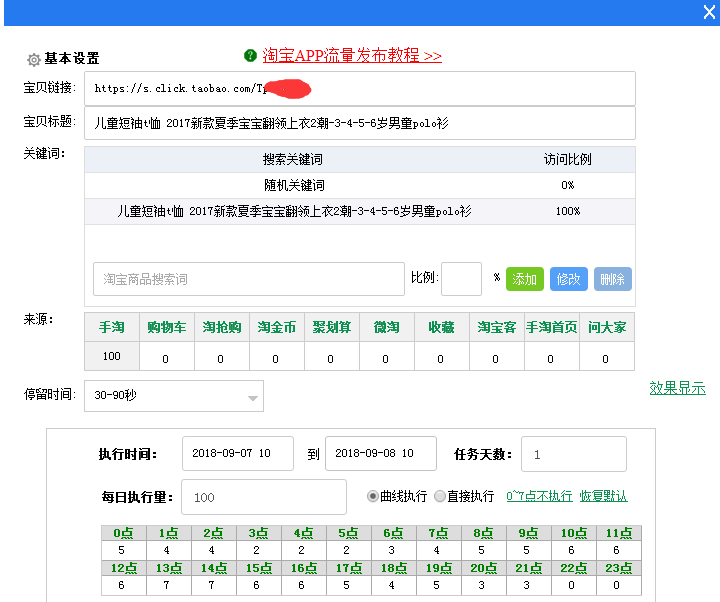Image resolution: width=720 pixels, height=602 pixels.
Task: Open the 效果显示 link
Action: (x=677, y=388)
